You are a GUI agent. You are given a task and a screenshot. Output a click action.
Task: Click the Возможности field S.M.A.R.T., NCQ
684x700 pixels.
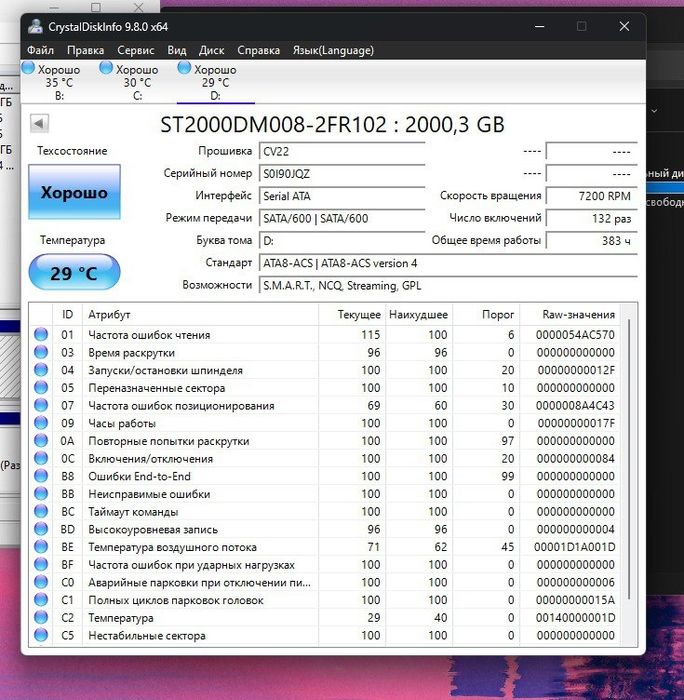448,285
